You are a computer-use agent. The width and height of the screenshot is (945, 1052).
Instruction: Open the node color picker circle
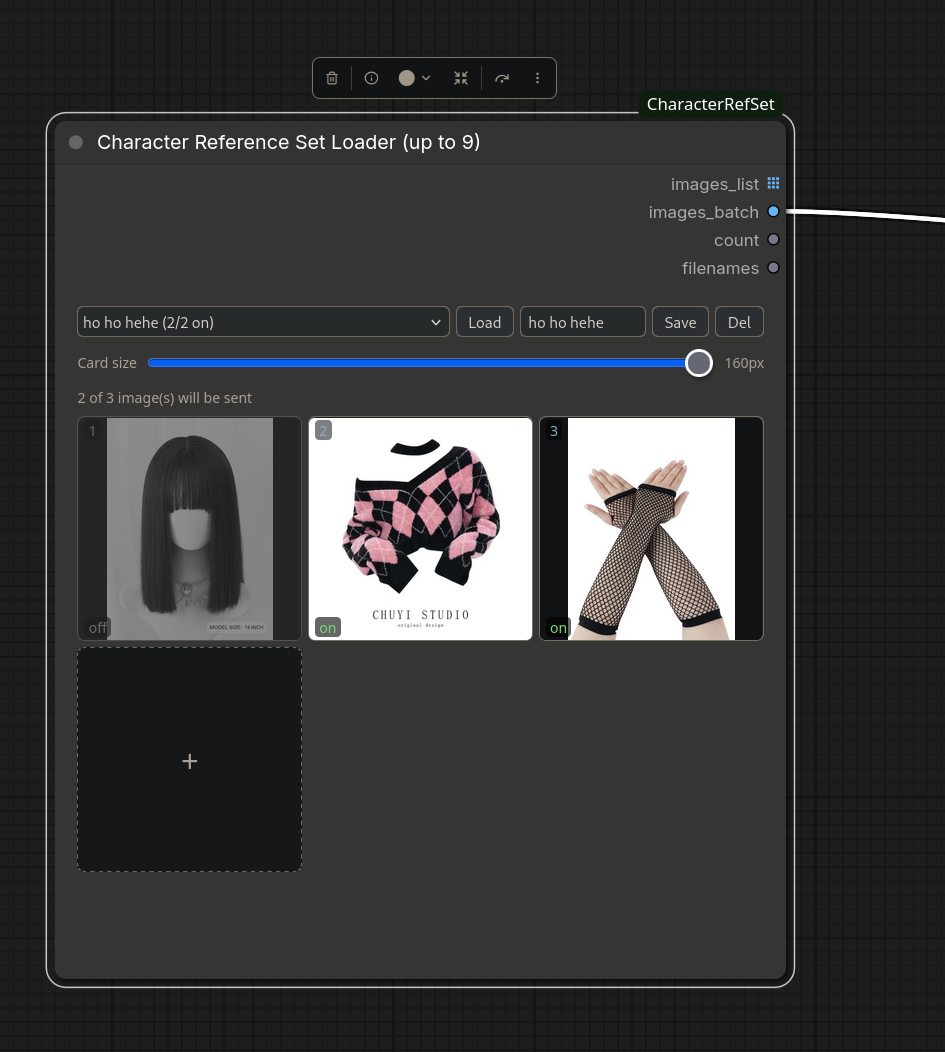click(x=406, y=78)
